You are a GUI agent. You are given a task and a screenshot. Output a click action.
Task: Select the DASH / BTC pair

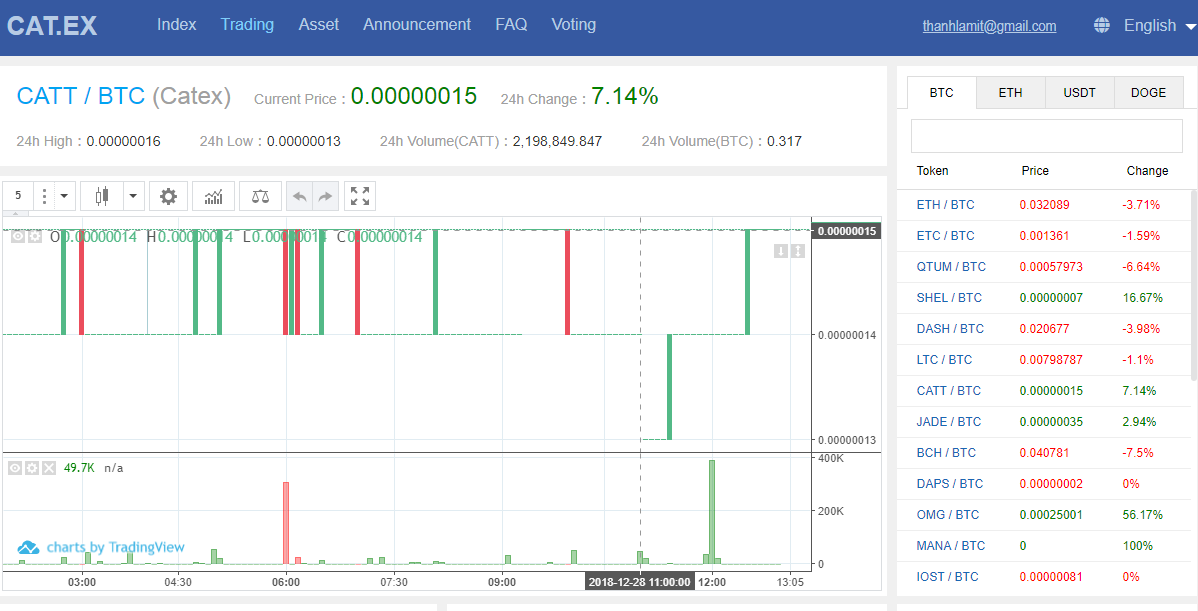(x=950, y=328)
